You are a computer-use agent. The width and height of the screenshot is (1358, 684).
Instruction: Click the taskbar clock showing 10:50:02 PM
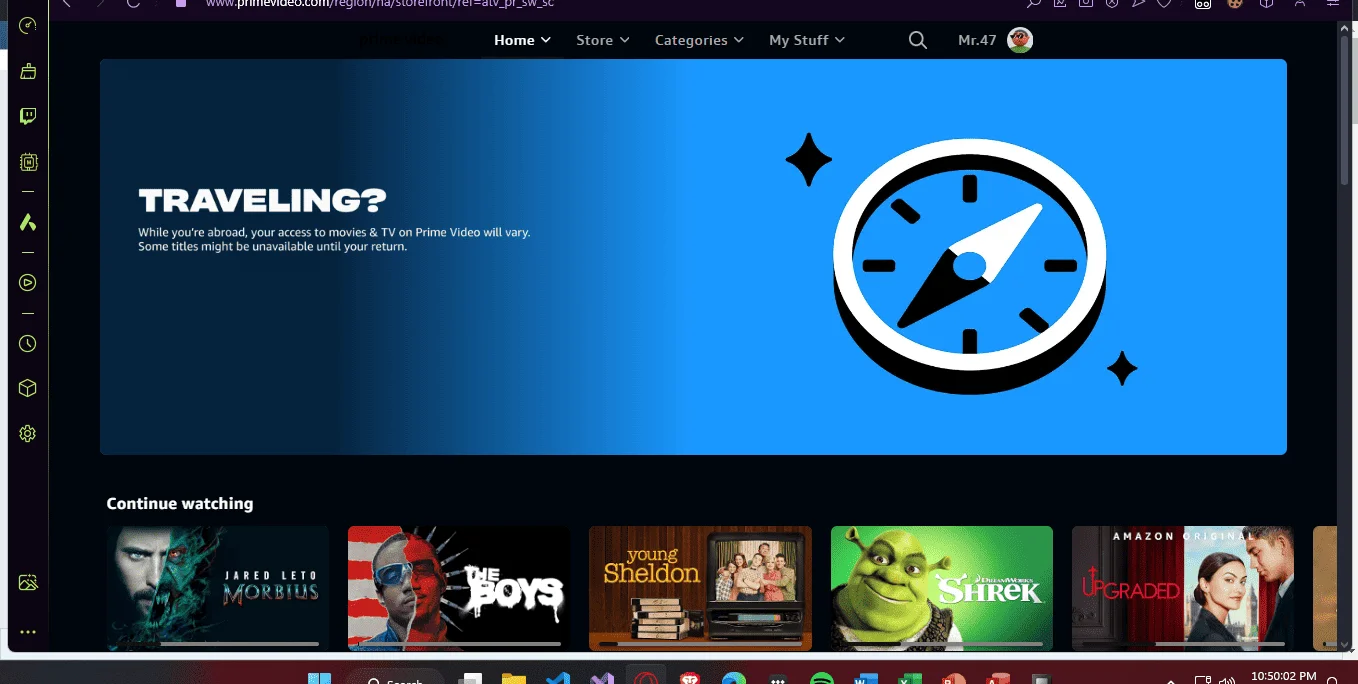pos(1283,677)
